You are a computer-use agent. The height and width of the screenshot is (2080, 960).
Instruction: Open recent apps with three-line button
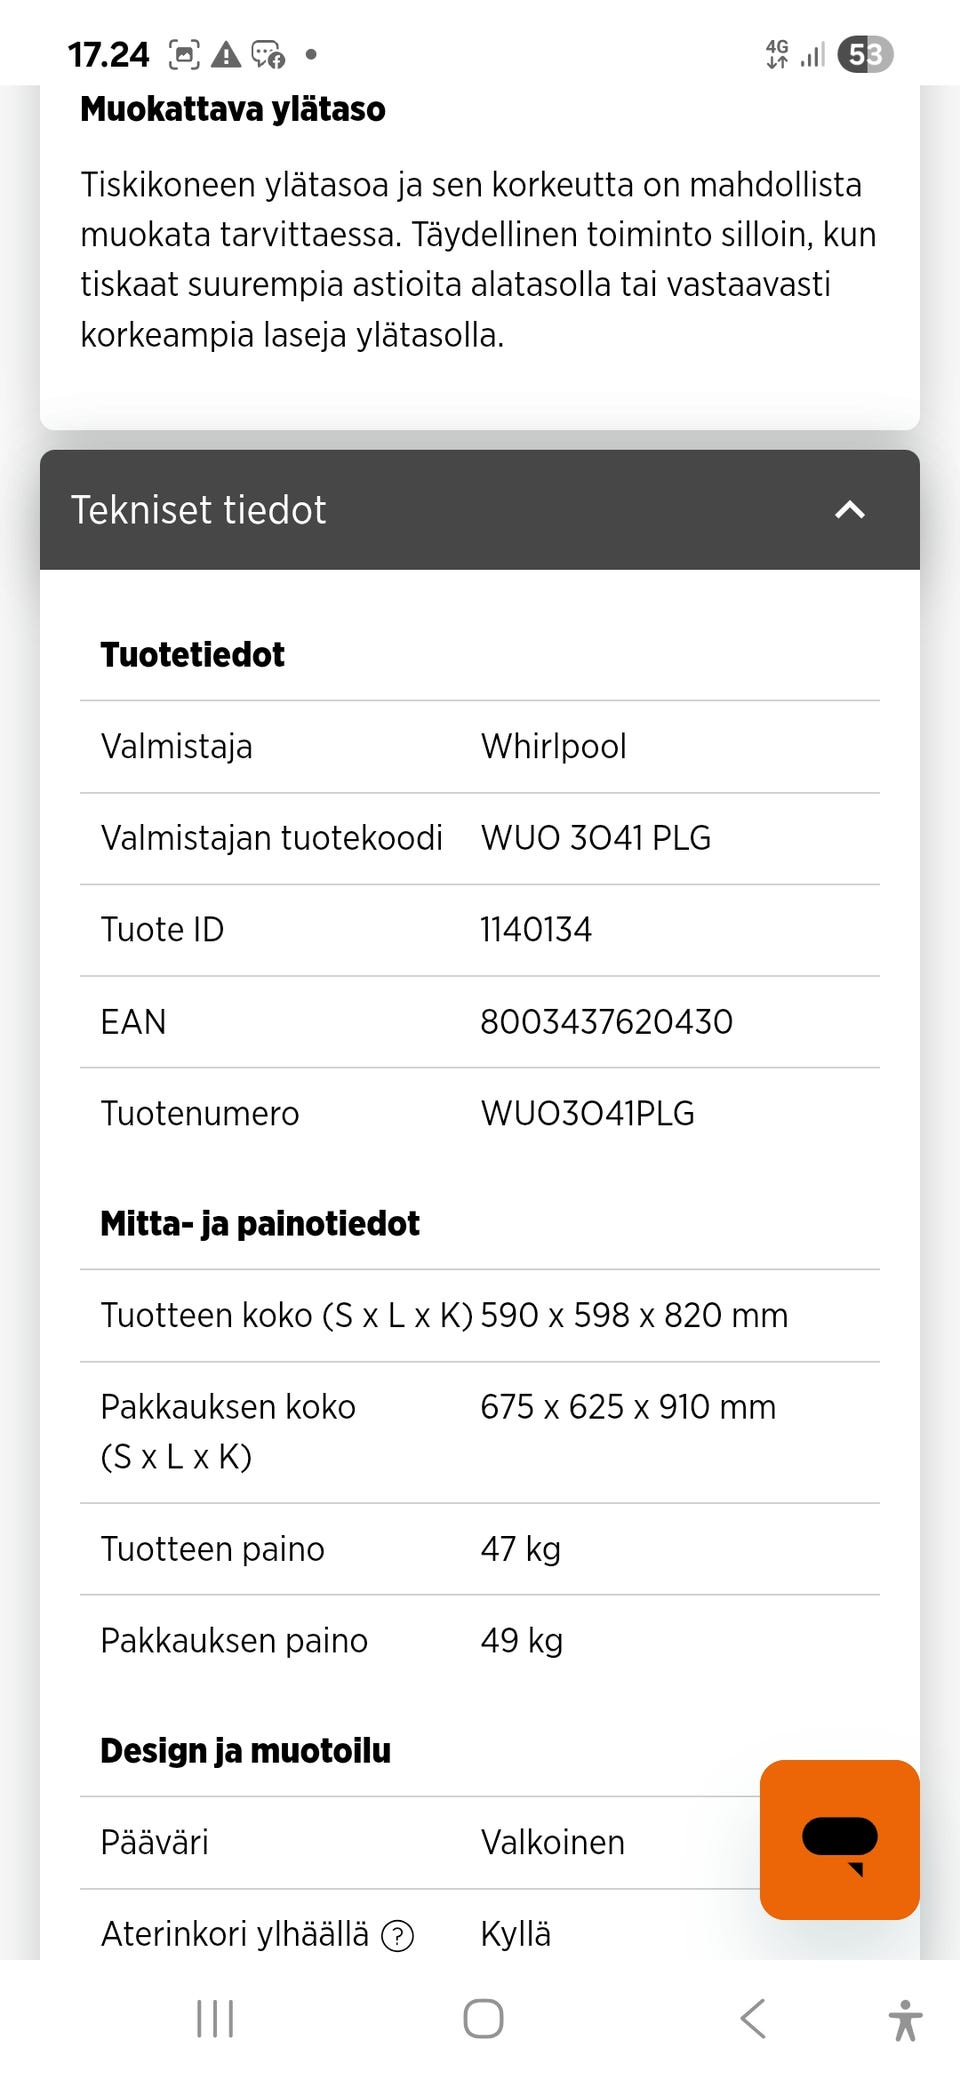pos(215,2018)
